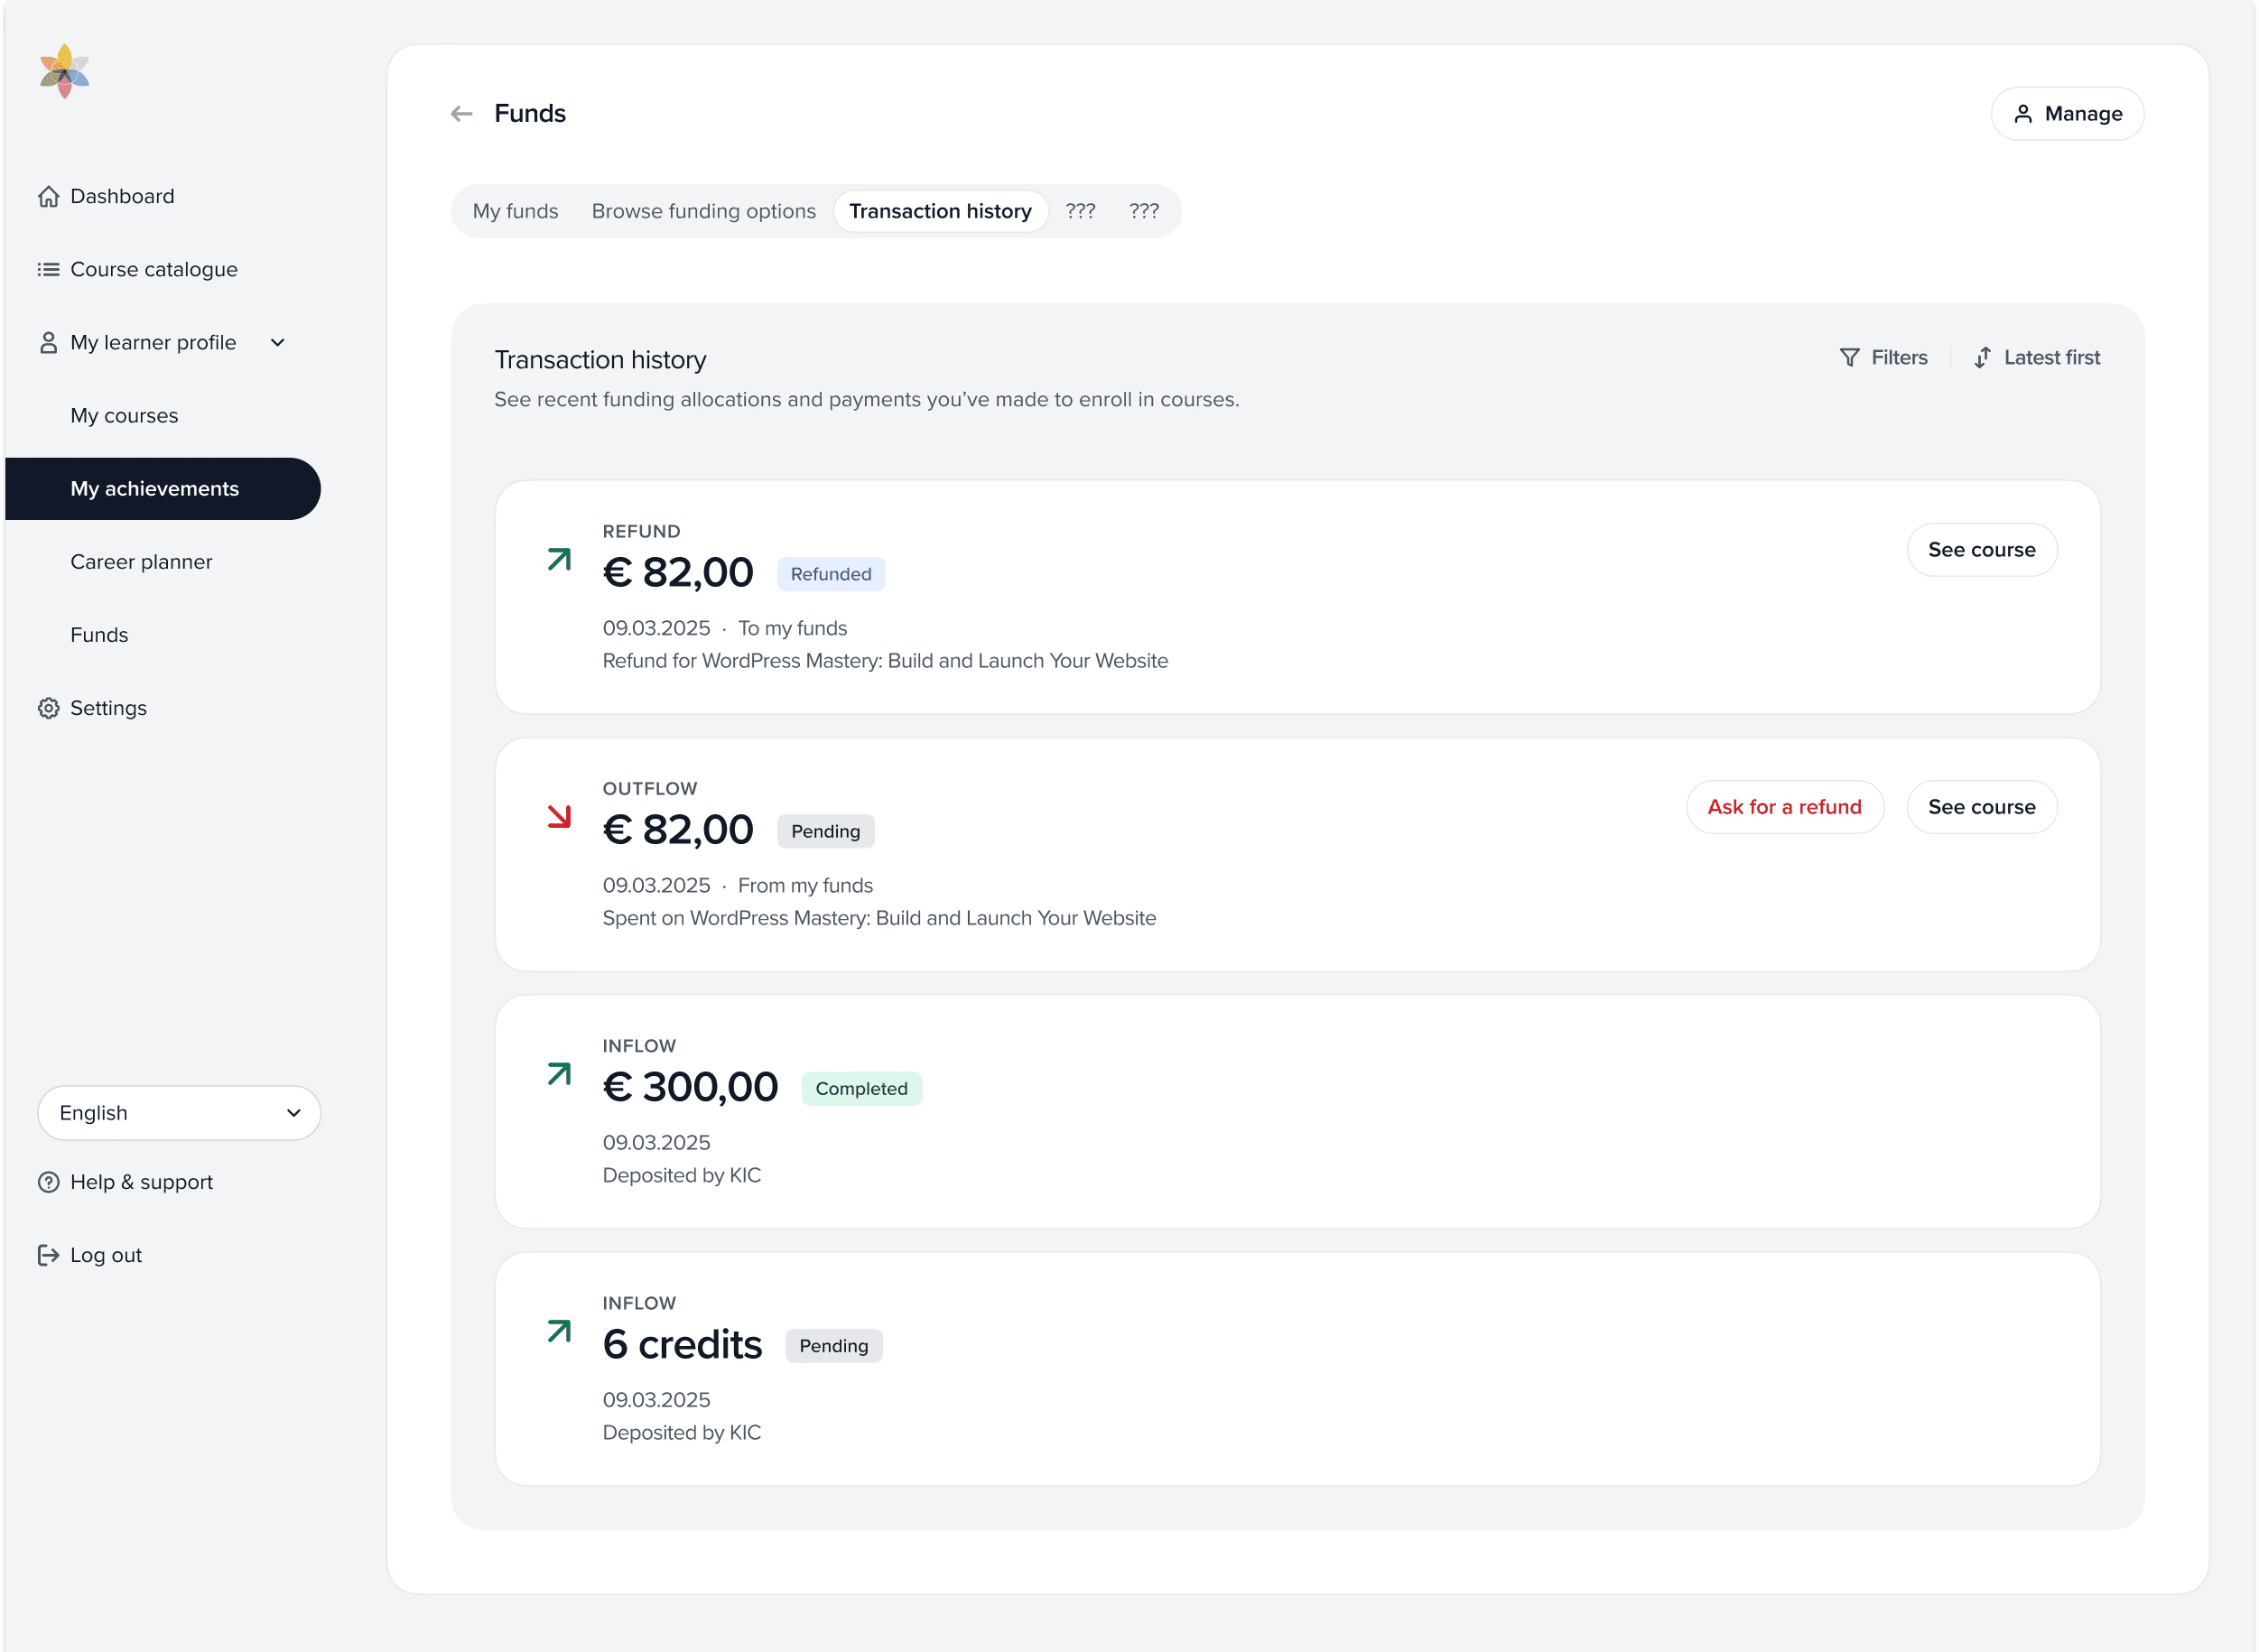This screenshot has height=1652, width=2259.
Task: Click the Log out icon
Action: (48, 1254)
